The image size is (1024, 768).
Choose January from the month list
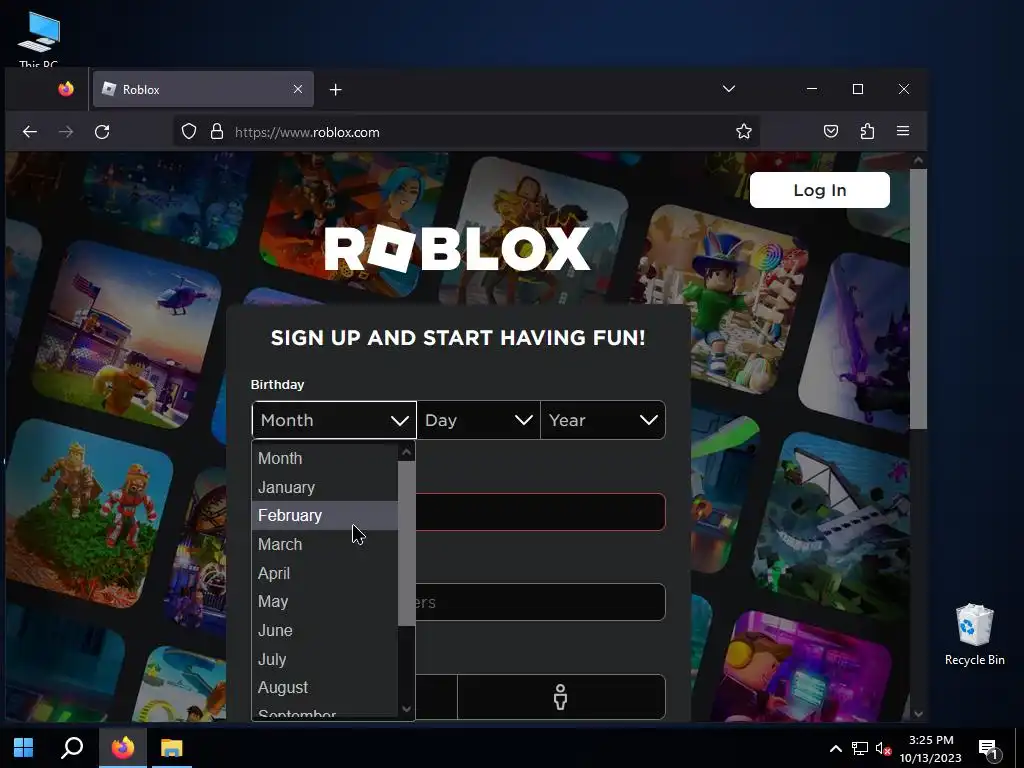[x=325, y=487]
